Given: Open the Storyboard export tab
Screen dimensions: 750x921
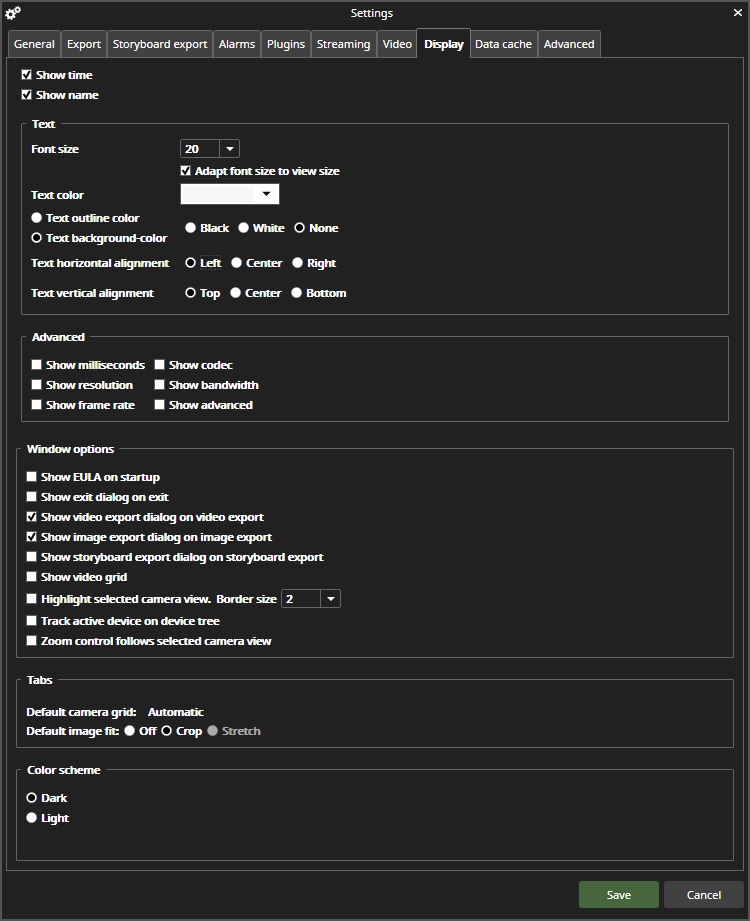Looking at the screenshot, I should click(x=160, y=44).
